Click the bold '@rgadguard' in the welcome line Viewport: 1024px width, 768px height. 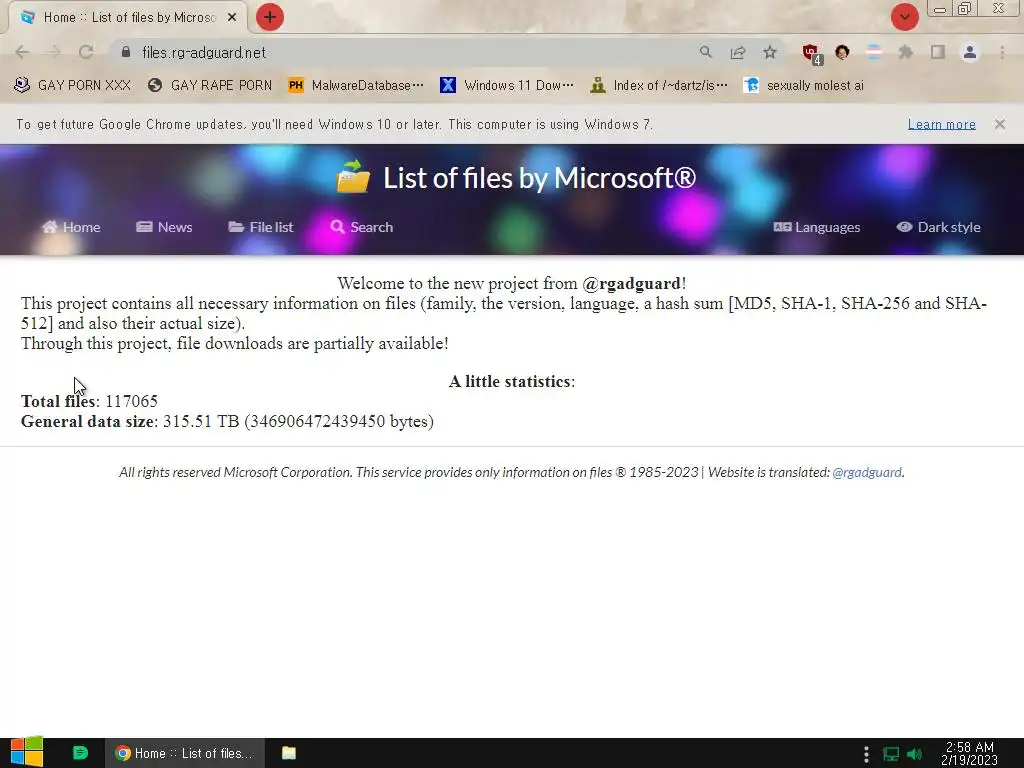pos(632,283)
